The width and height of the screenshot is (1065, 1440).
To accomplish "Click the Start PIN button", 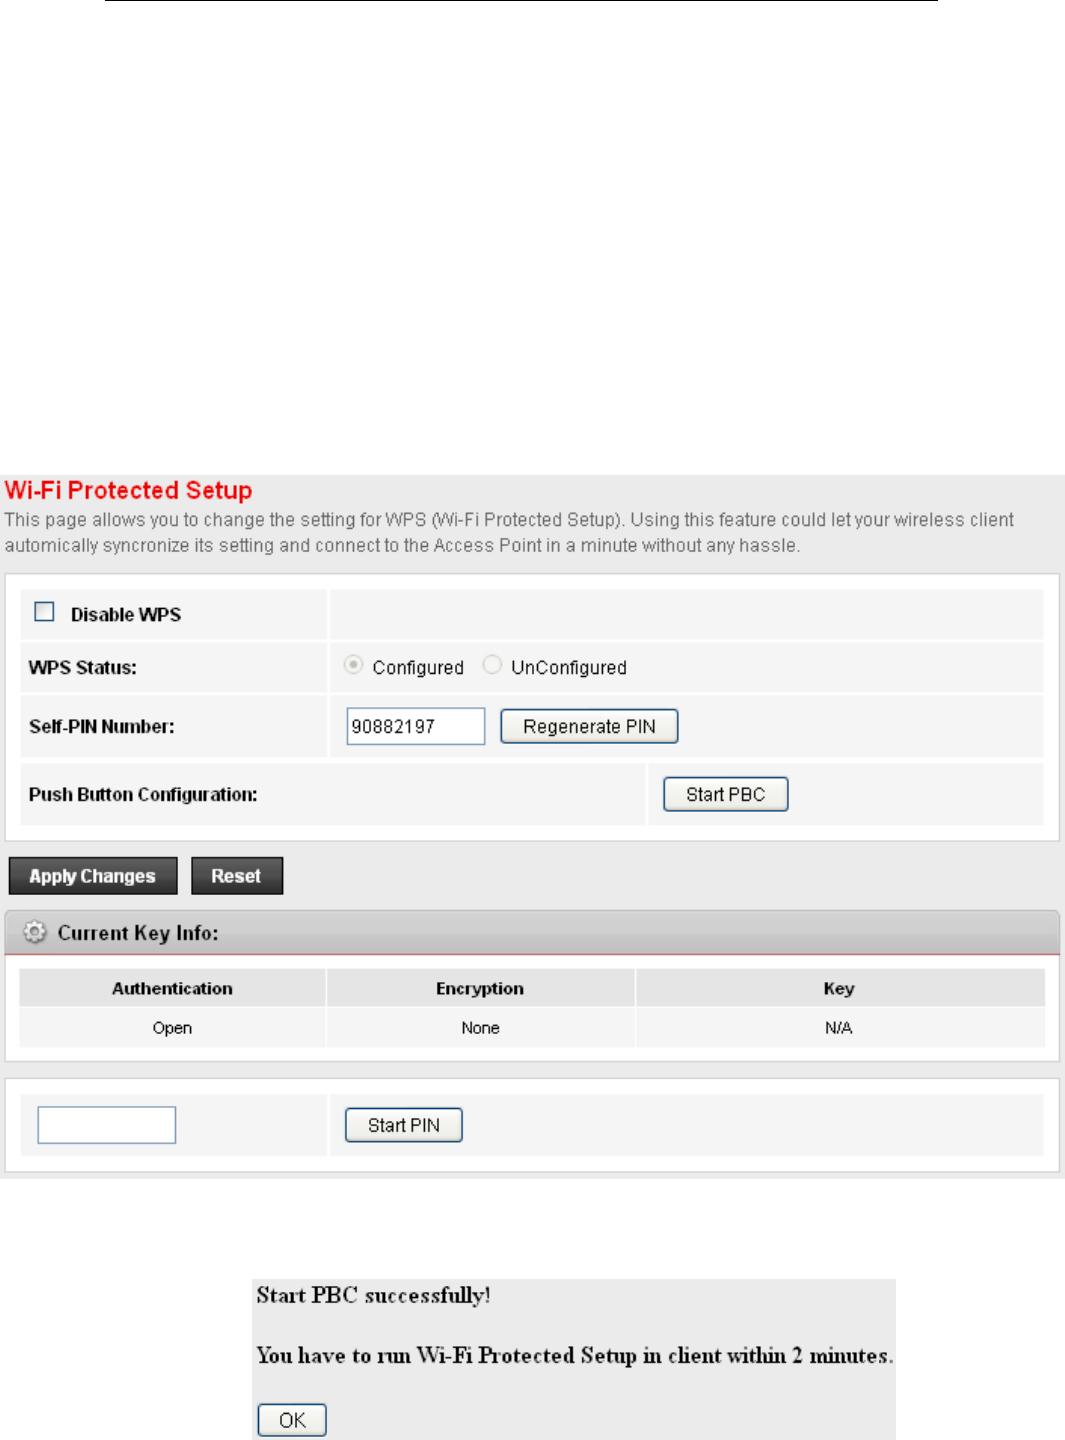I will click(x=404, y=1125).
